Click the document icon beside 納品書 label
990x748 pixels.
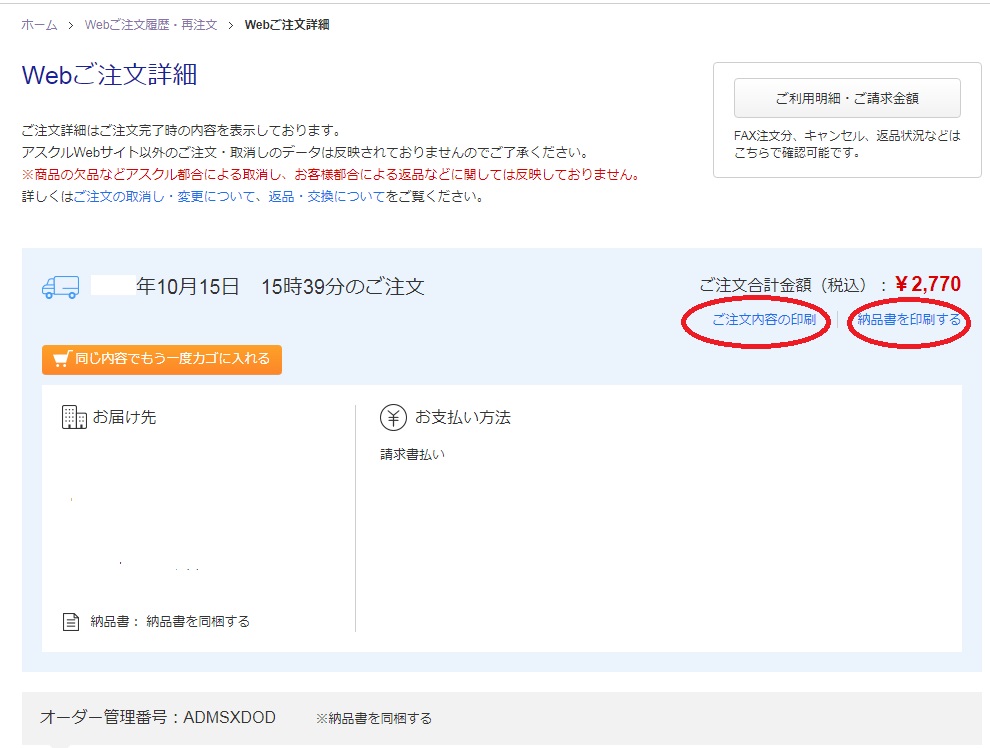pyautogui.click(x=71, y=621)
